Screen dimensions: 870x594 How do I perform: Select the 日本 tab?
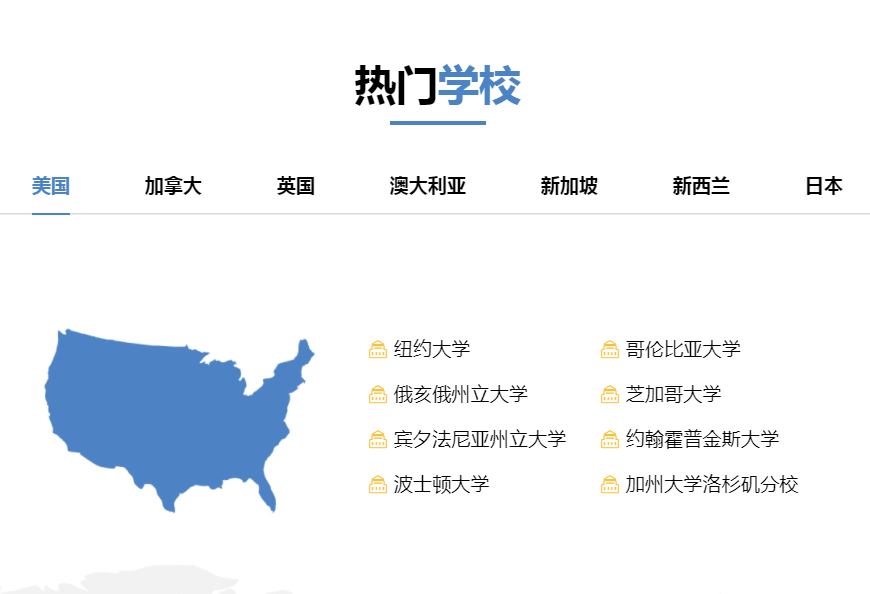[x=823, y=185]
